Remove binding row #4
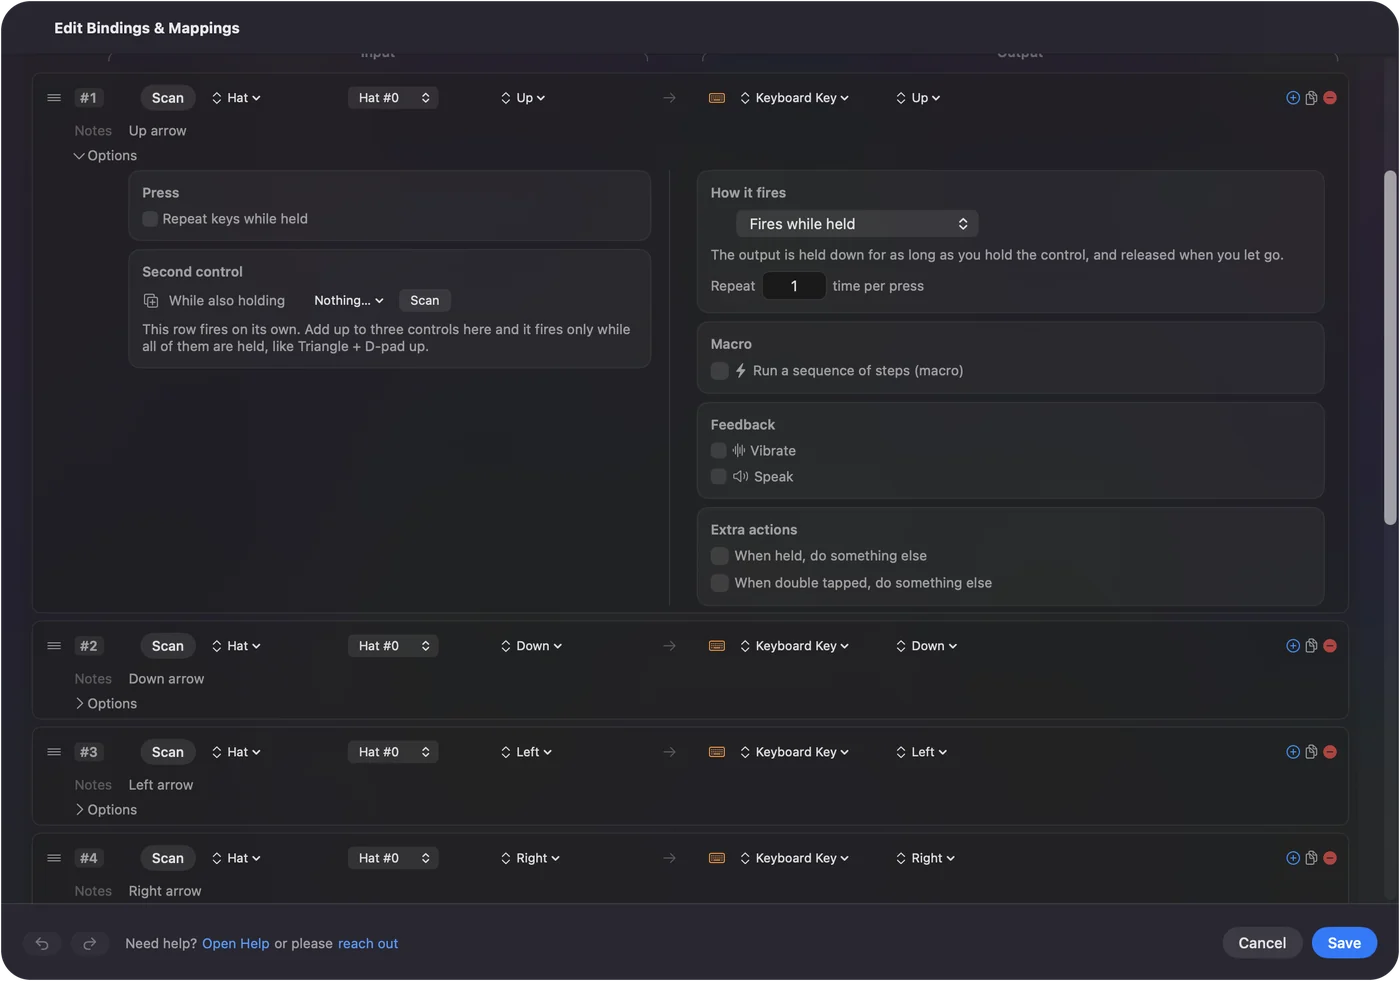Image resolution: width=1400 pixels, height=981 pixels. [1330, 858]
